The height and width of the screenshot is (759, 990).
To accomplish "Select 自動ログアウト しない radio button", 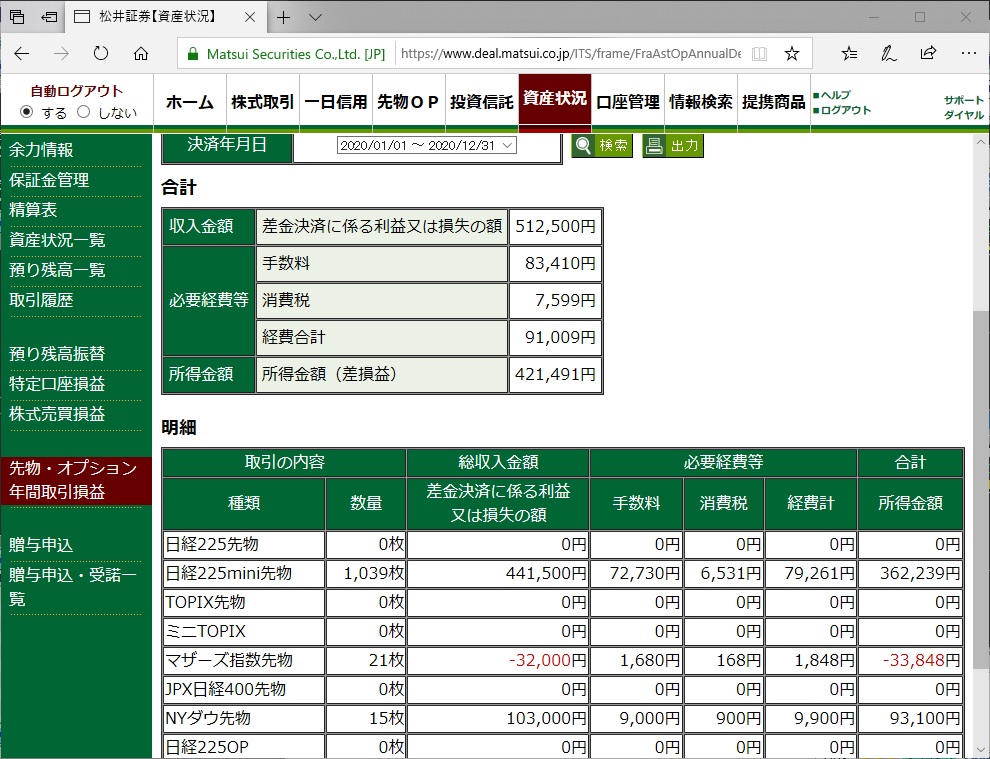I will [x=84, y=112].
